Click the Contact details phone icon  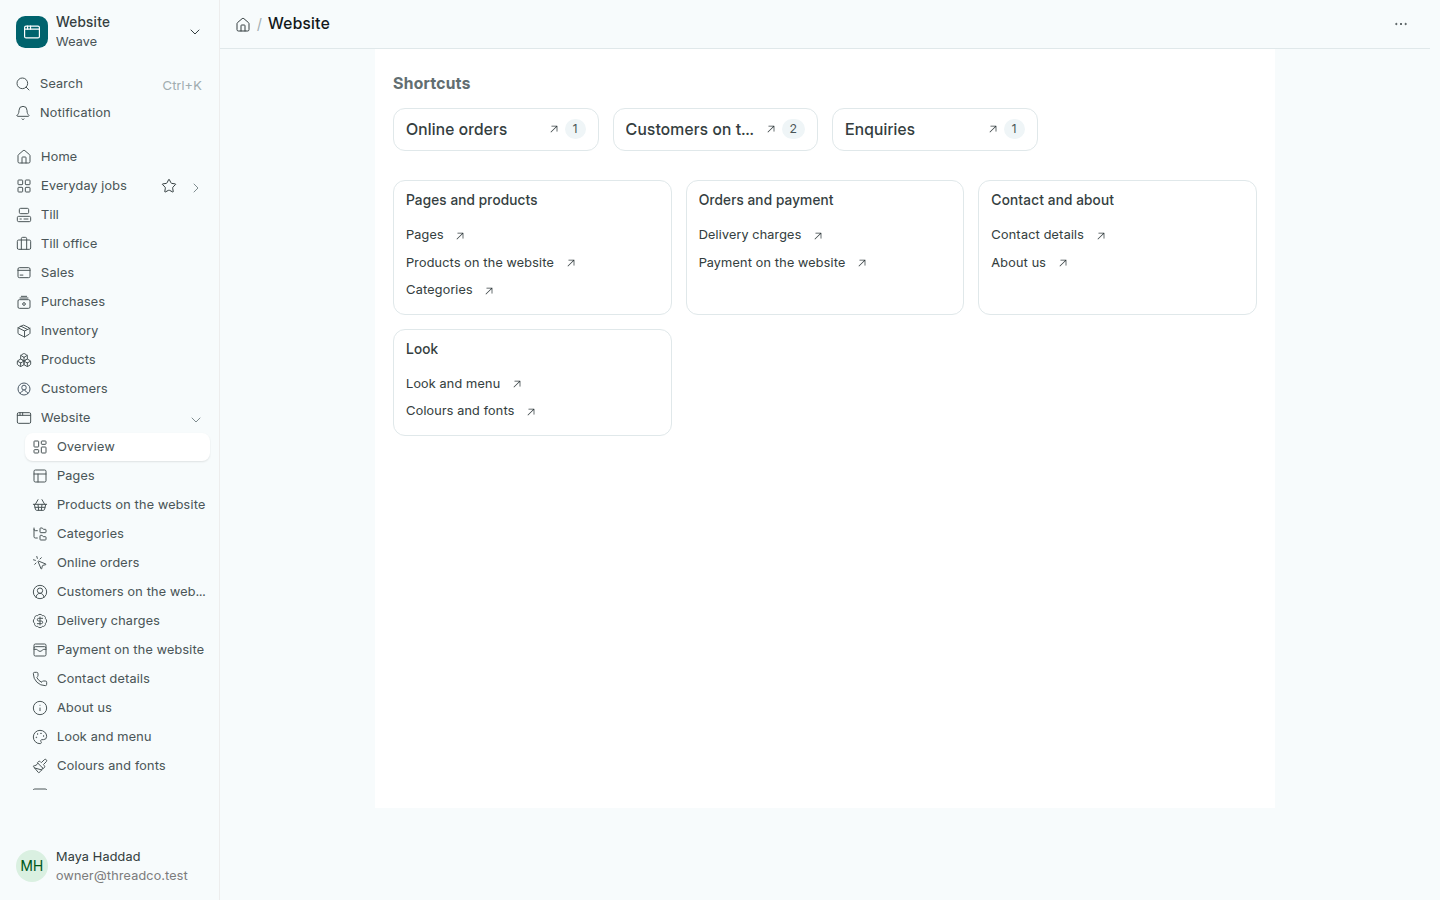(40, 679)
